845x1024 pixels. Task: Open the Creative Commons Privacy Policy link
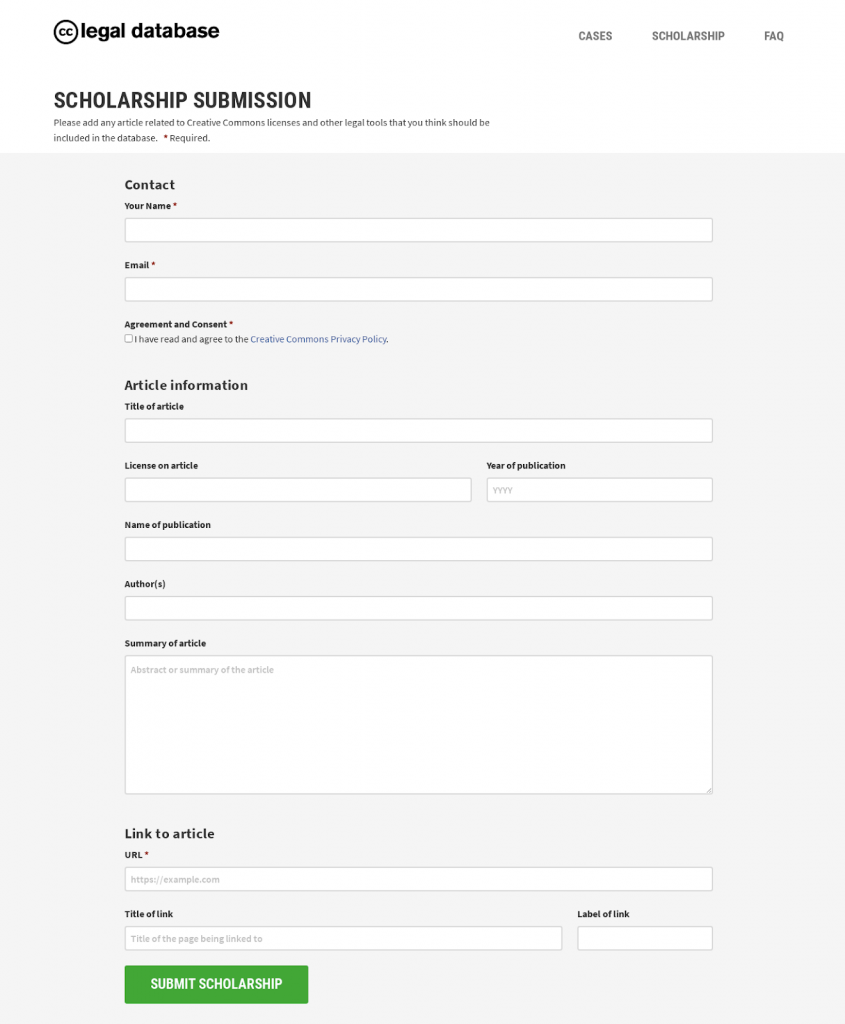tap(318, 339)
